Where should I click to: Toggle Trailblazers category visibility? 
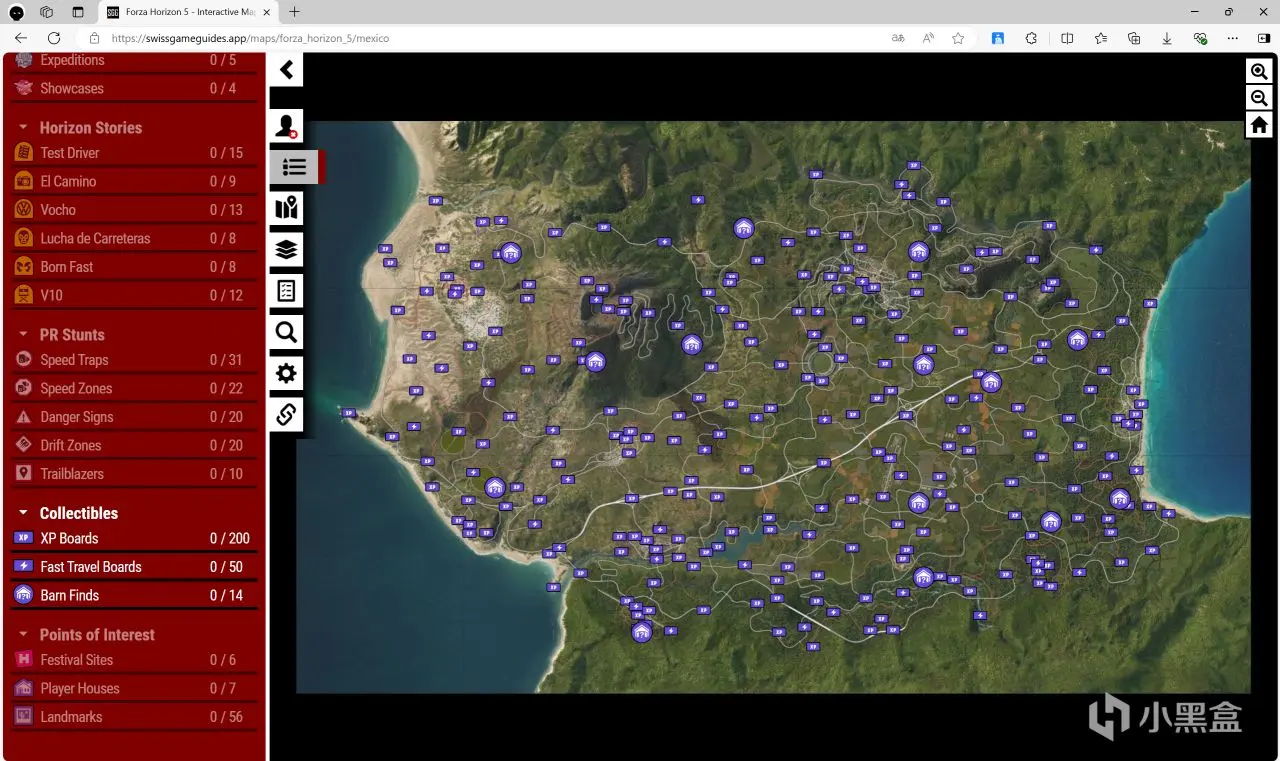(134, 474)
